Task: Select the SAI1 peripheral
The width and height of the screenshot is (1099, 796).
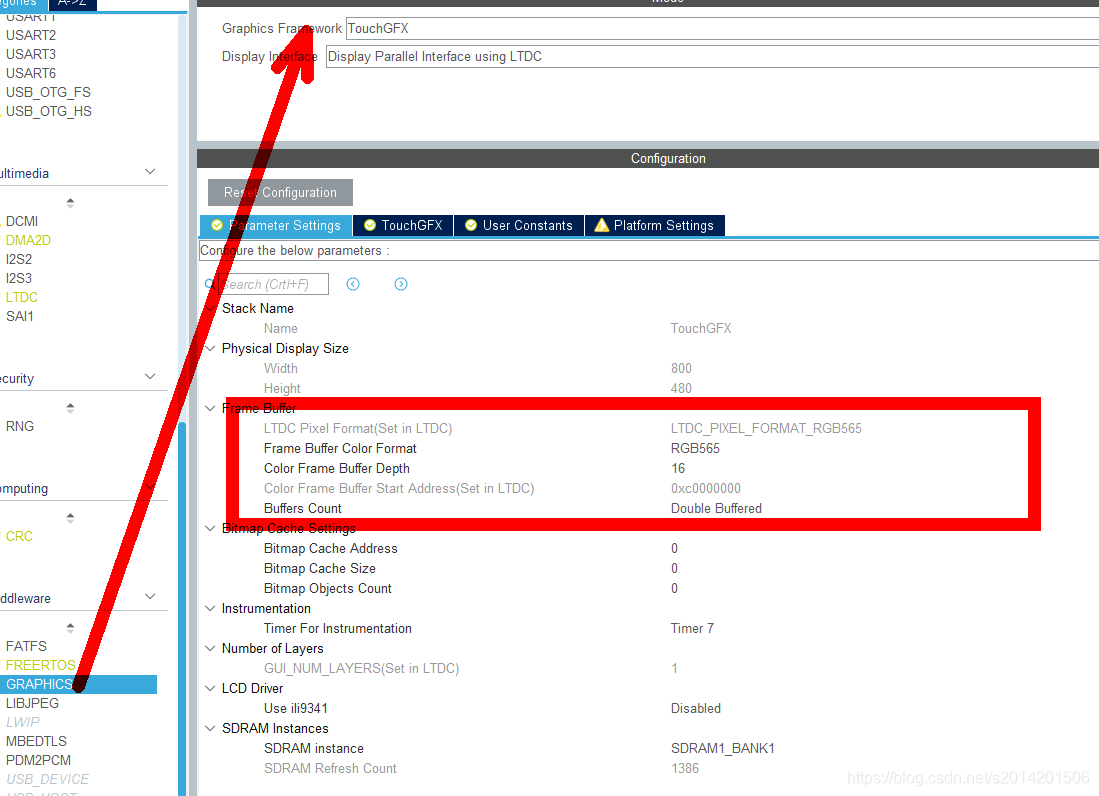Action: [x=20, y=316]
